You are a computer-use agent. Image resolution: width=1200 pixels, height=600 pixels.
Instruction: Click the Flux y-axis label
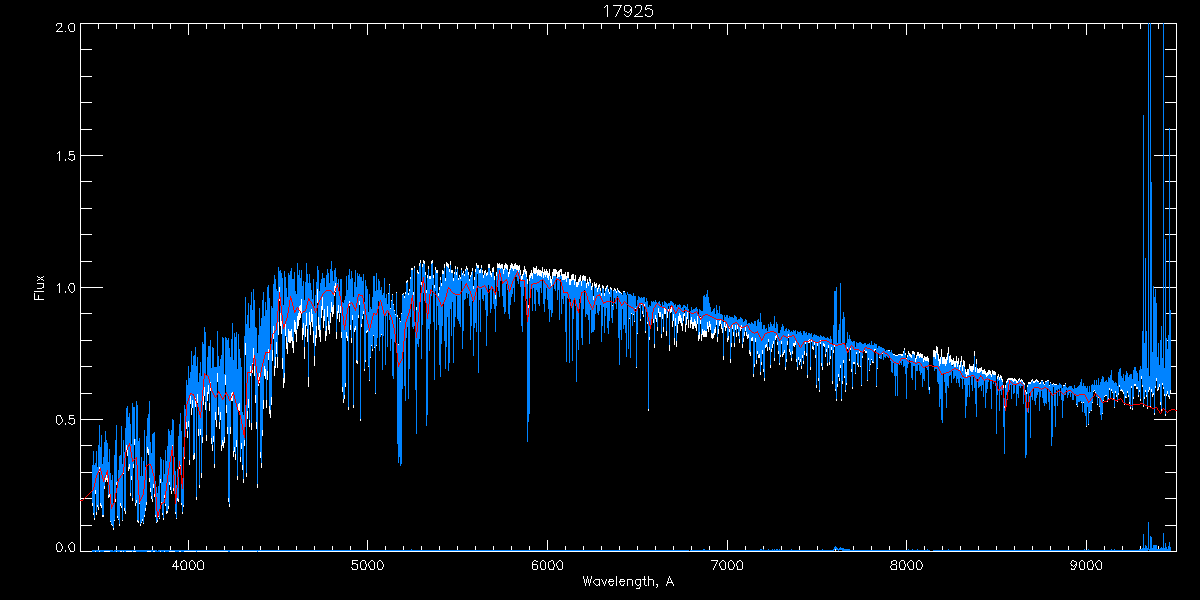point(40,288)
